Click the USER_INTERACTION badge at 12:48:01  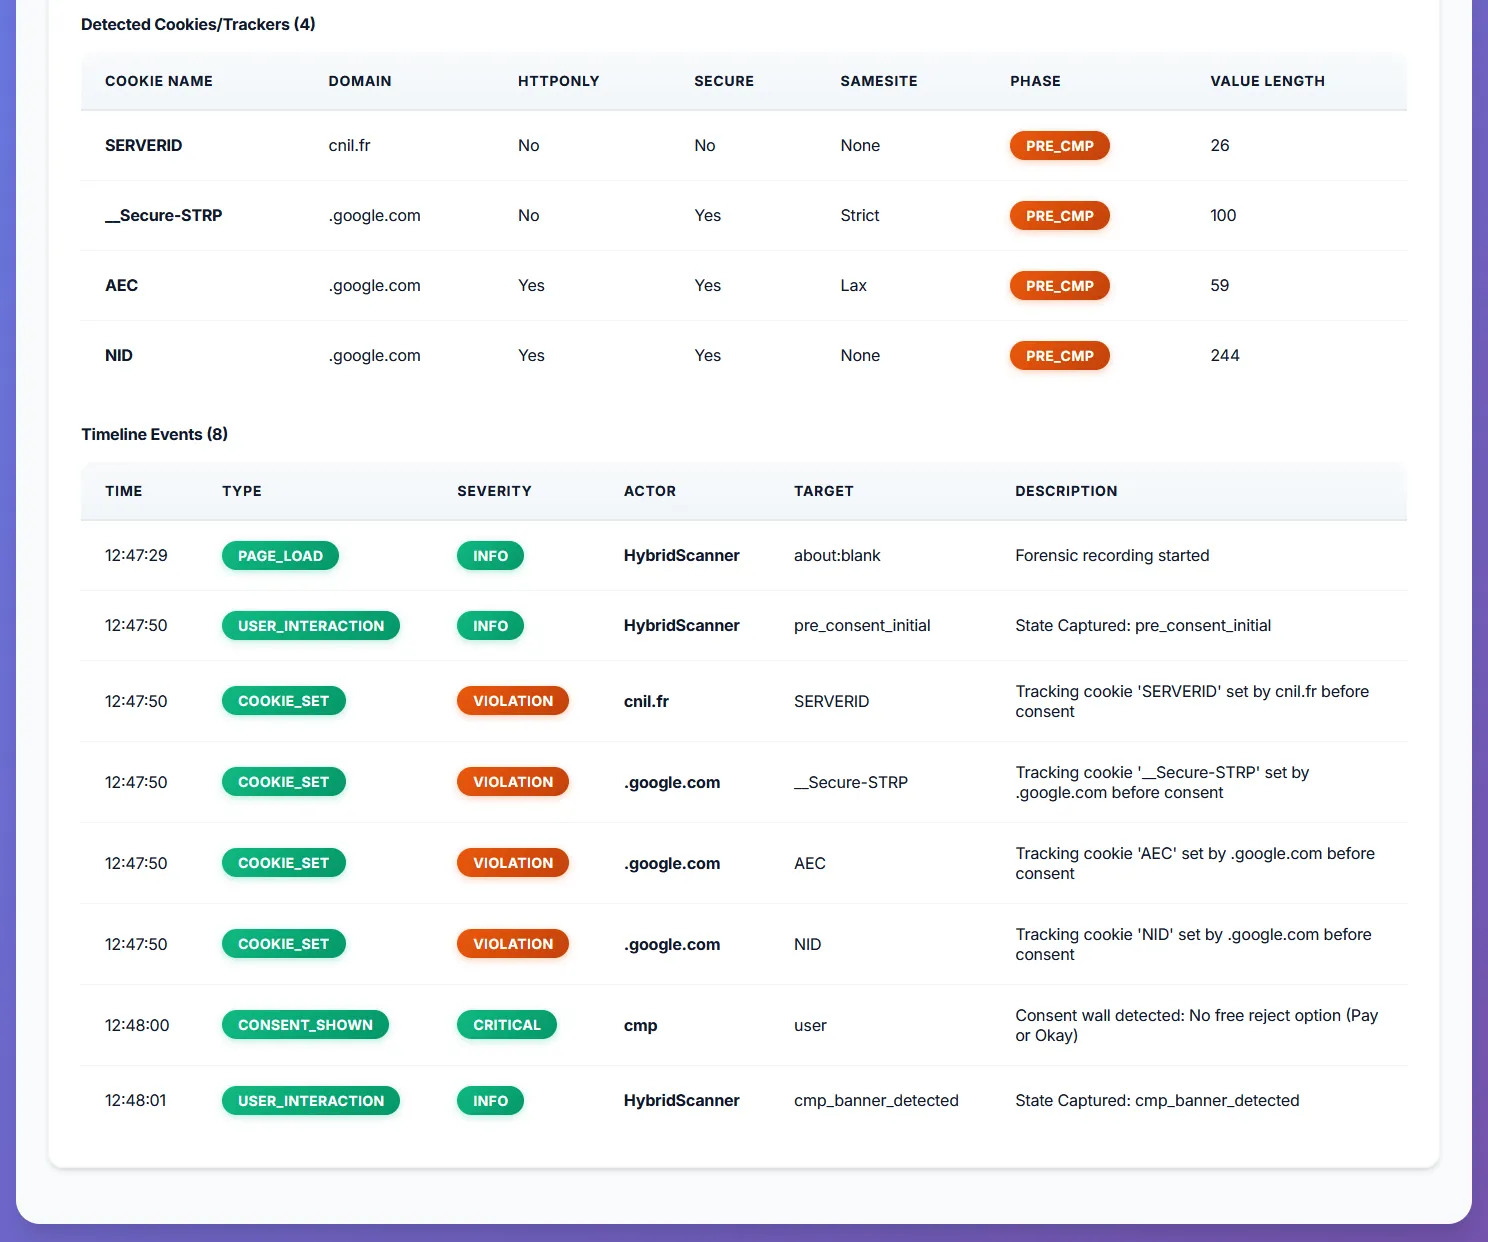(x=310, y=1100)
